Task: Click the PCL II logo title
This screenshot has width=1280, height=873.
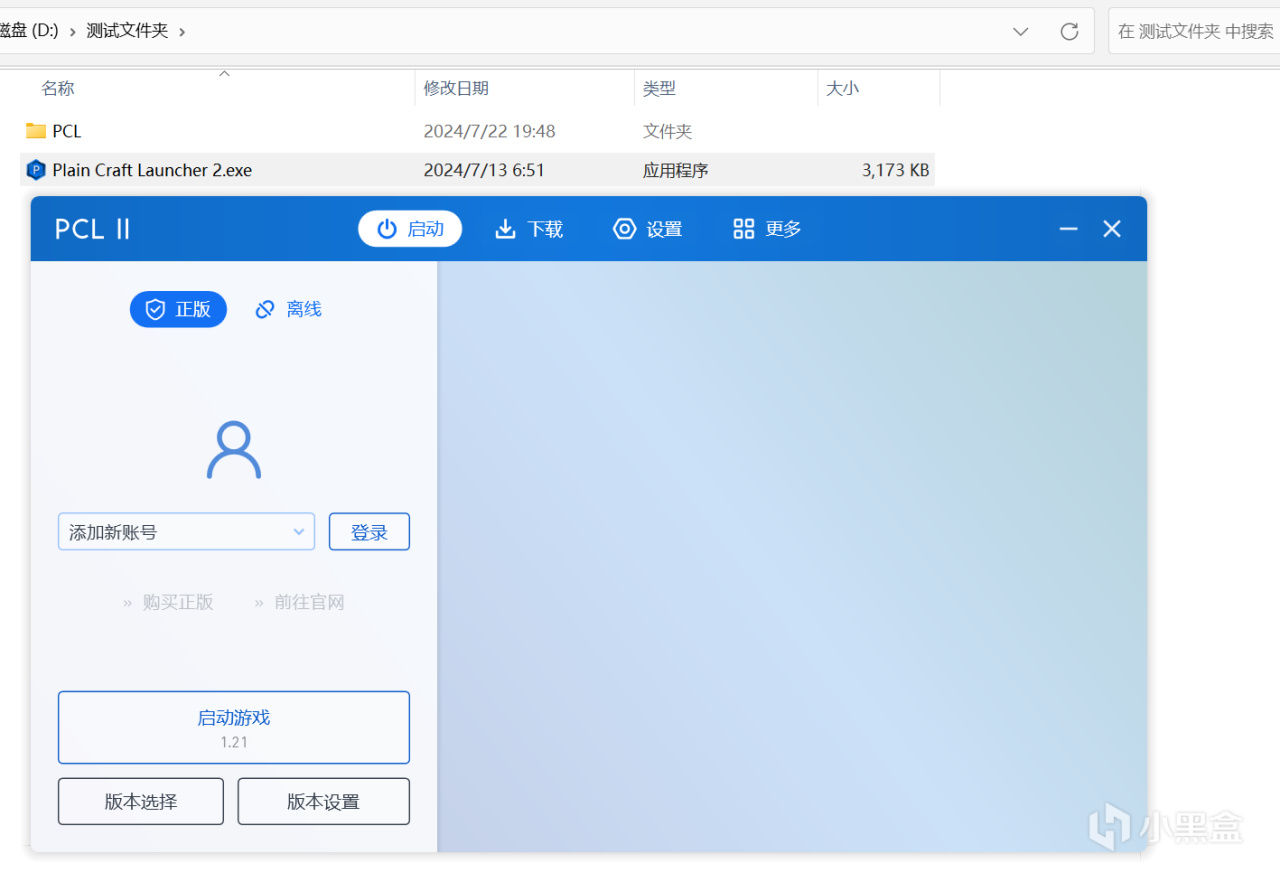Action: pyautogui.click(x=93, y=229)
